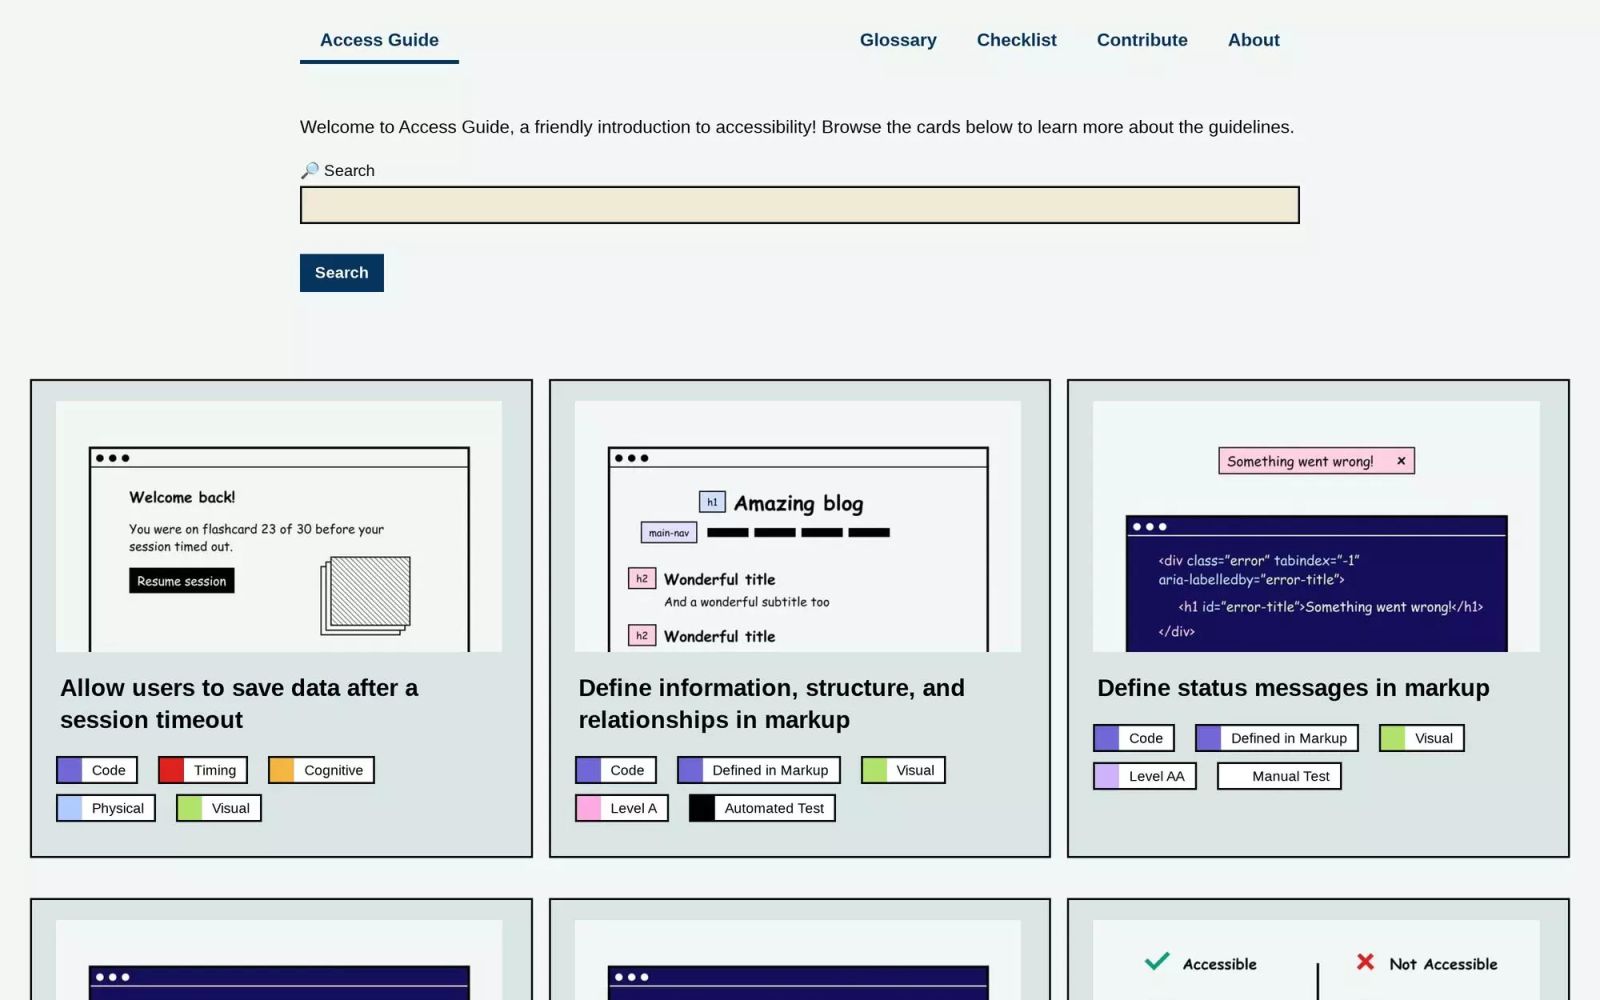1600x1000 pixels.
Task: Select the Timing tag
Action: click(x=203, y=770)
